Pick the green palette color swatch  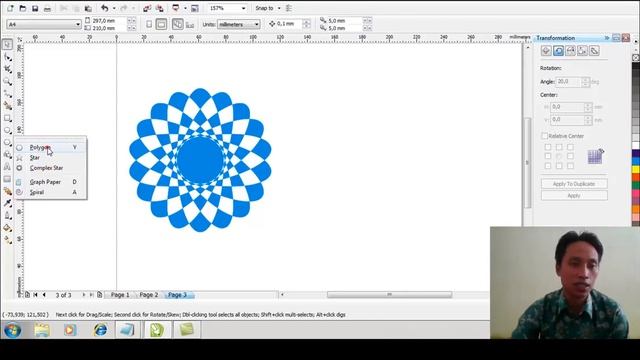click(636, 185)
